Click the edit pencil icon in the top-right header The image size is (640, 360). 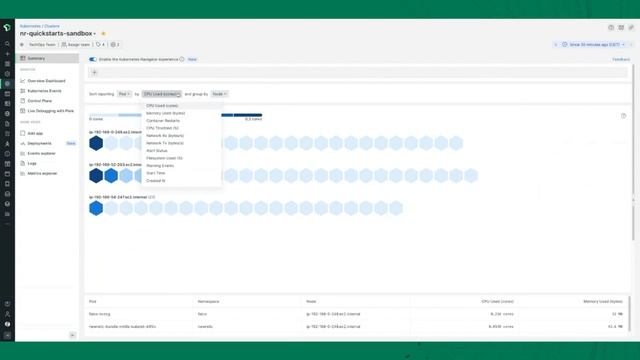(x=631, y=27)
